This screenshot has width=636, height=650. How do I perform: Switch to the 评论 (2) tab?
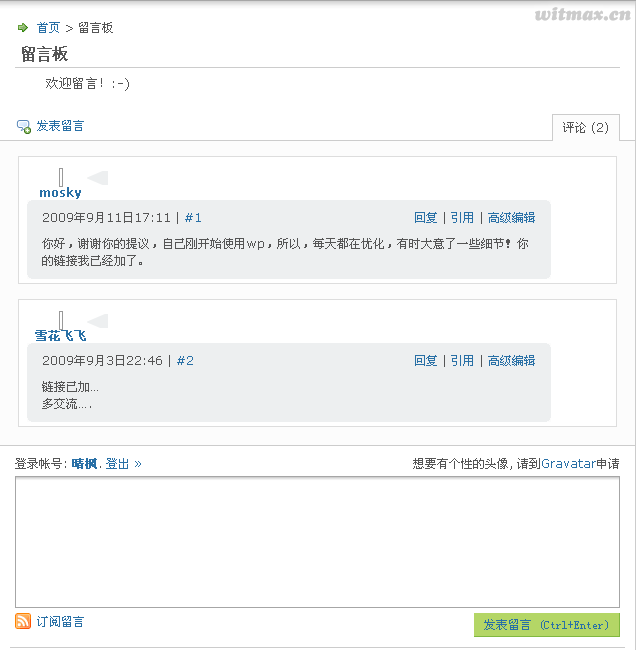[586, 128]
